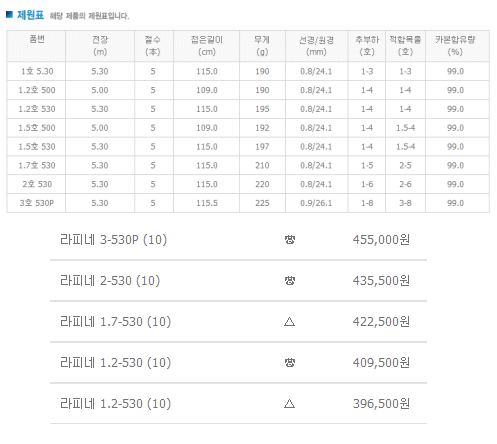Click the 선경/원경 (mm) column header

tap(316, 46)
